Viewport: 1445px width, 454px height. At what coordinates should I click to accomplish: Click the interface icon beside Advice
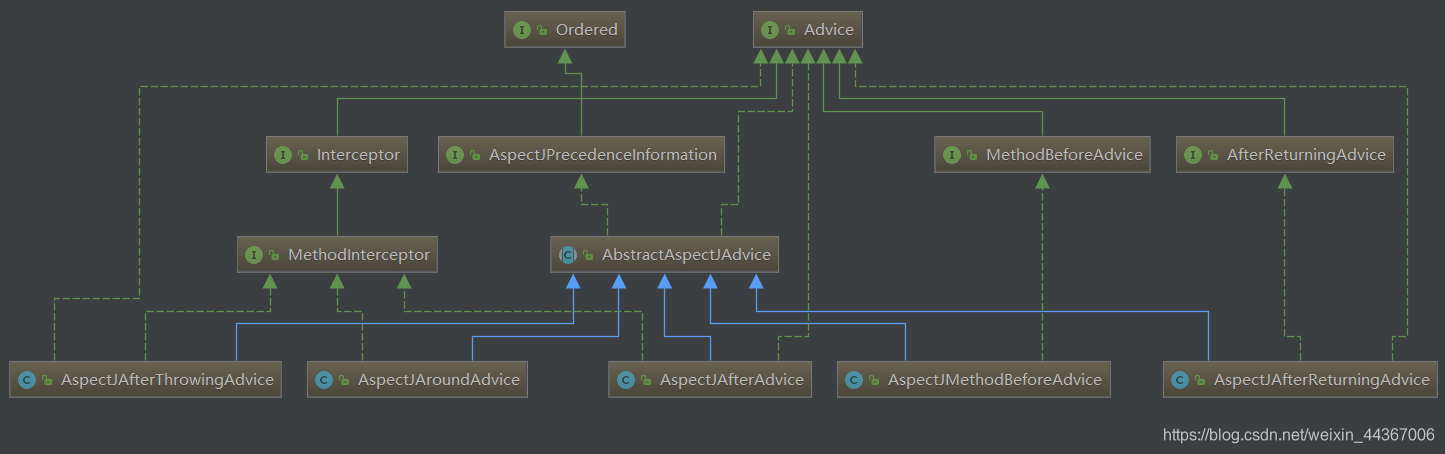coord(770,30)
